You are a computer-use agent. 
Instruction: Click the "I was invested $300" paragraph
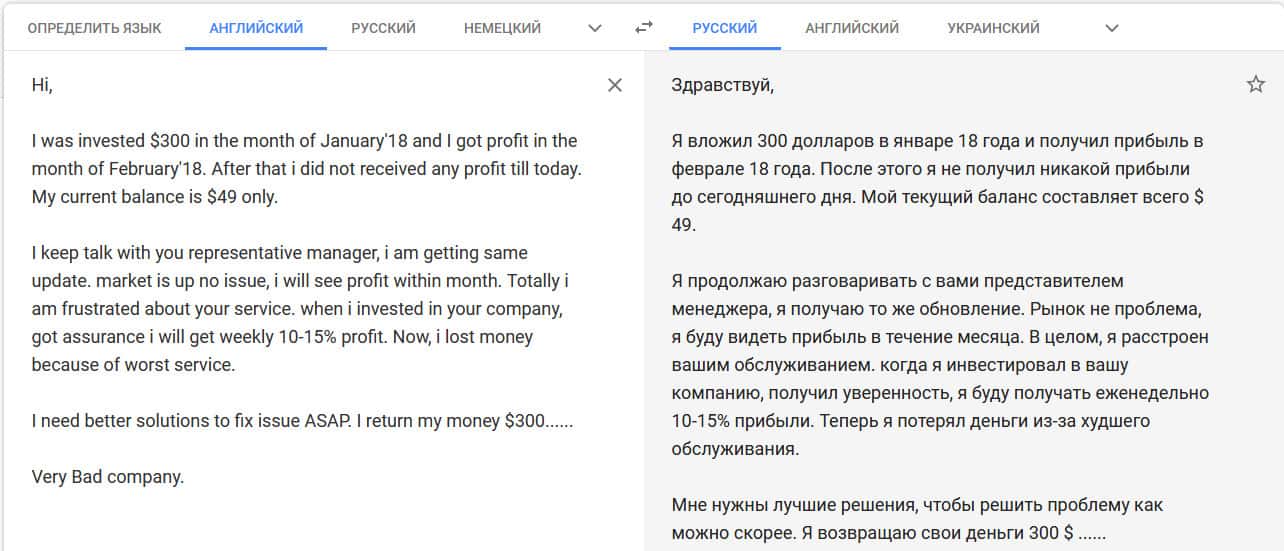[305, 169]
